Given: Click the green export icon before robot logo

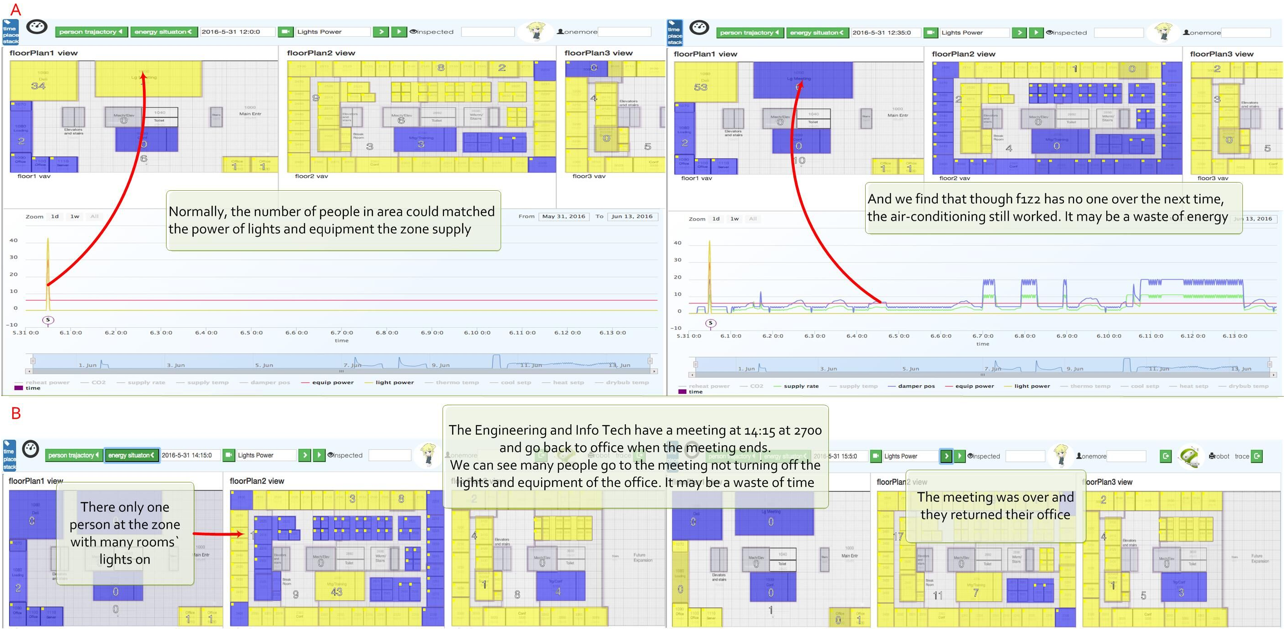Looking at the screenshot, I should pyautogui.click(x=1165, y=456).
